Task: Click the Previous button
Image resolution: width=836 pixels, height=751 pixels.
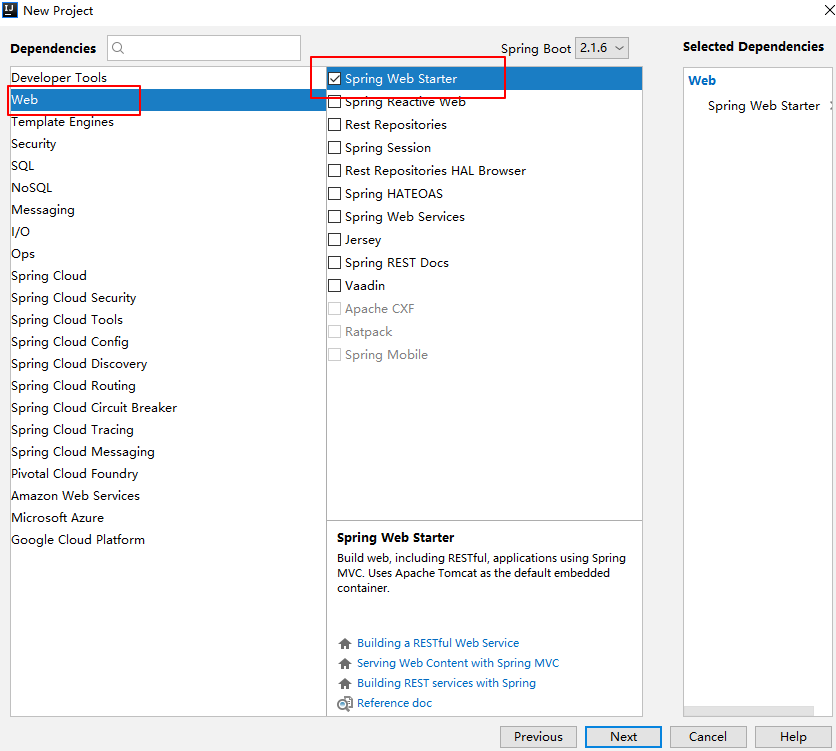Action: [538, 737]
